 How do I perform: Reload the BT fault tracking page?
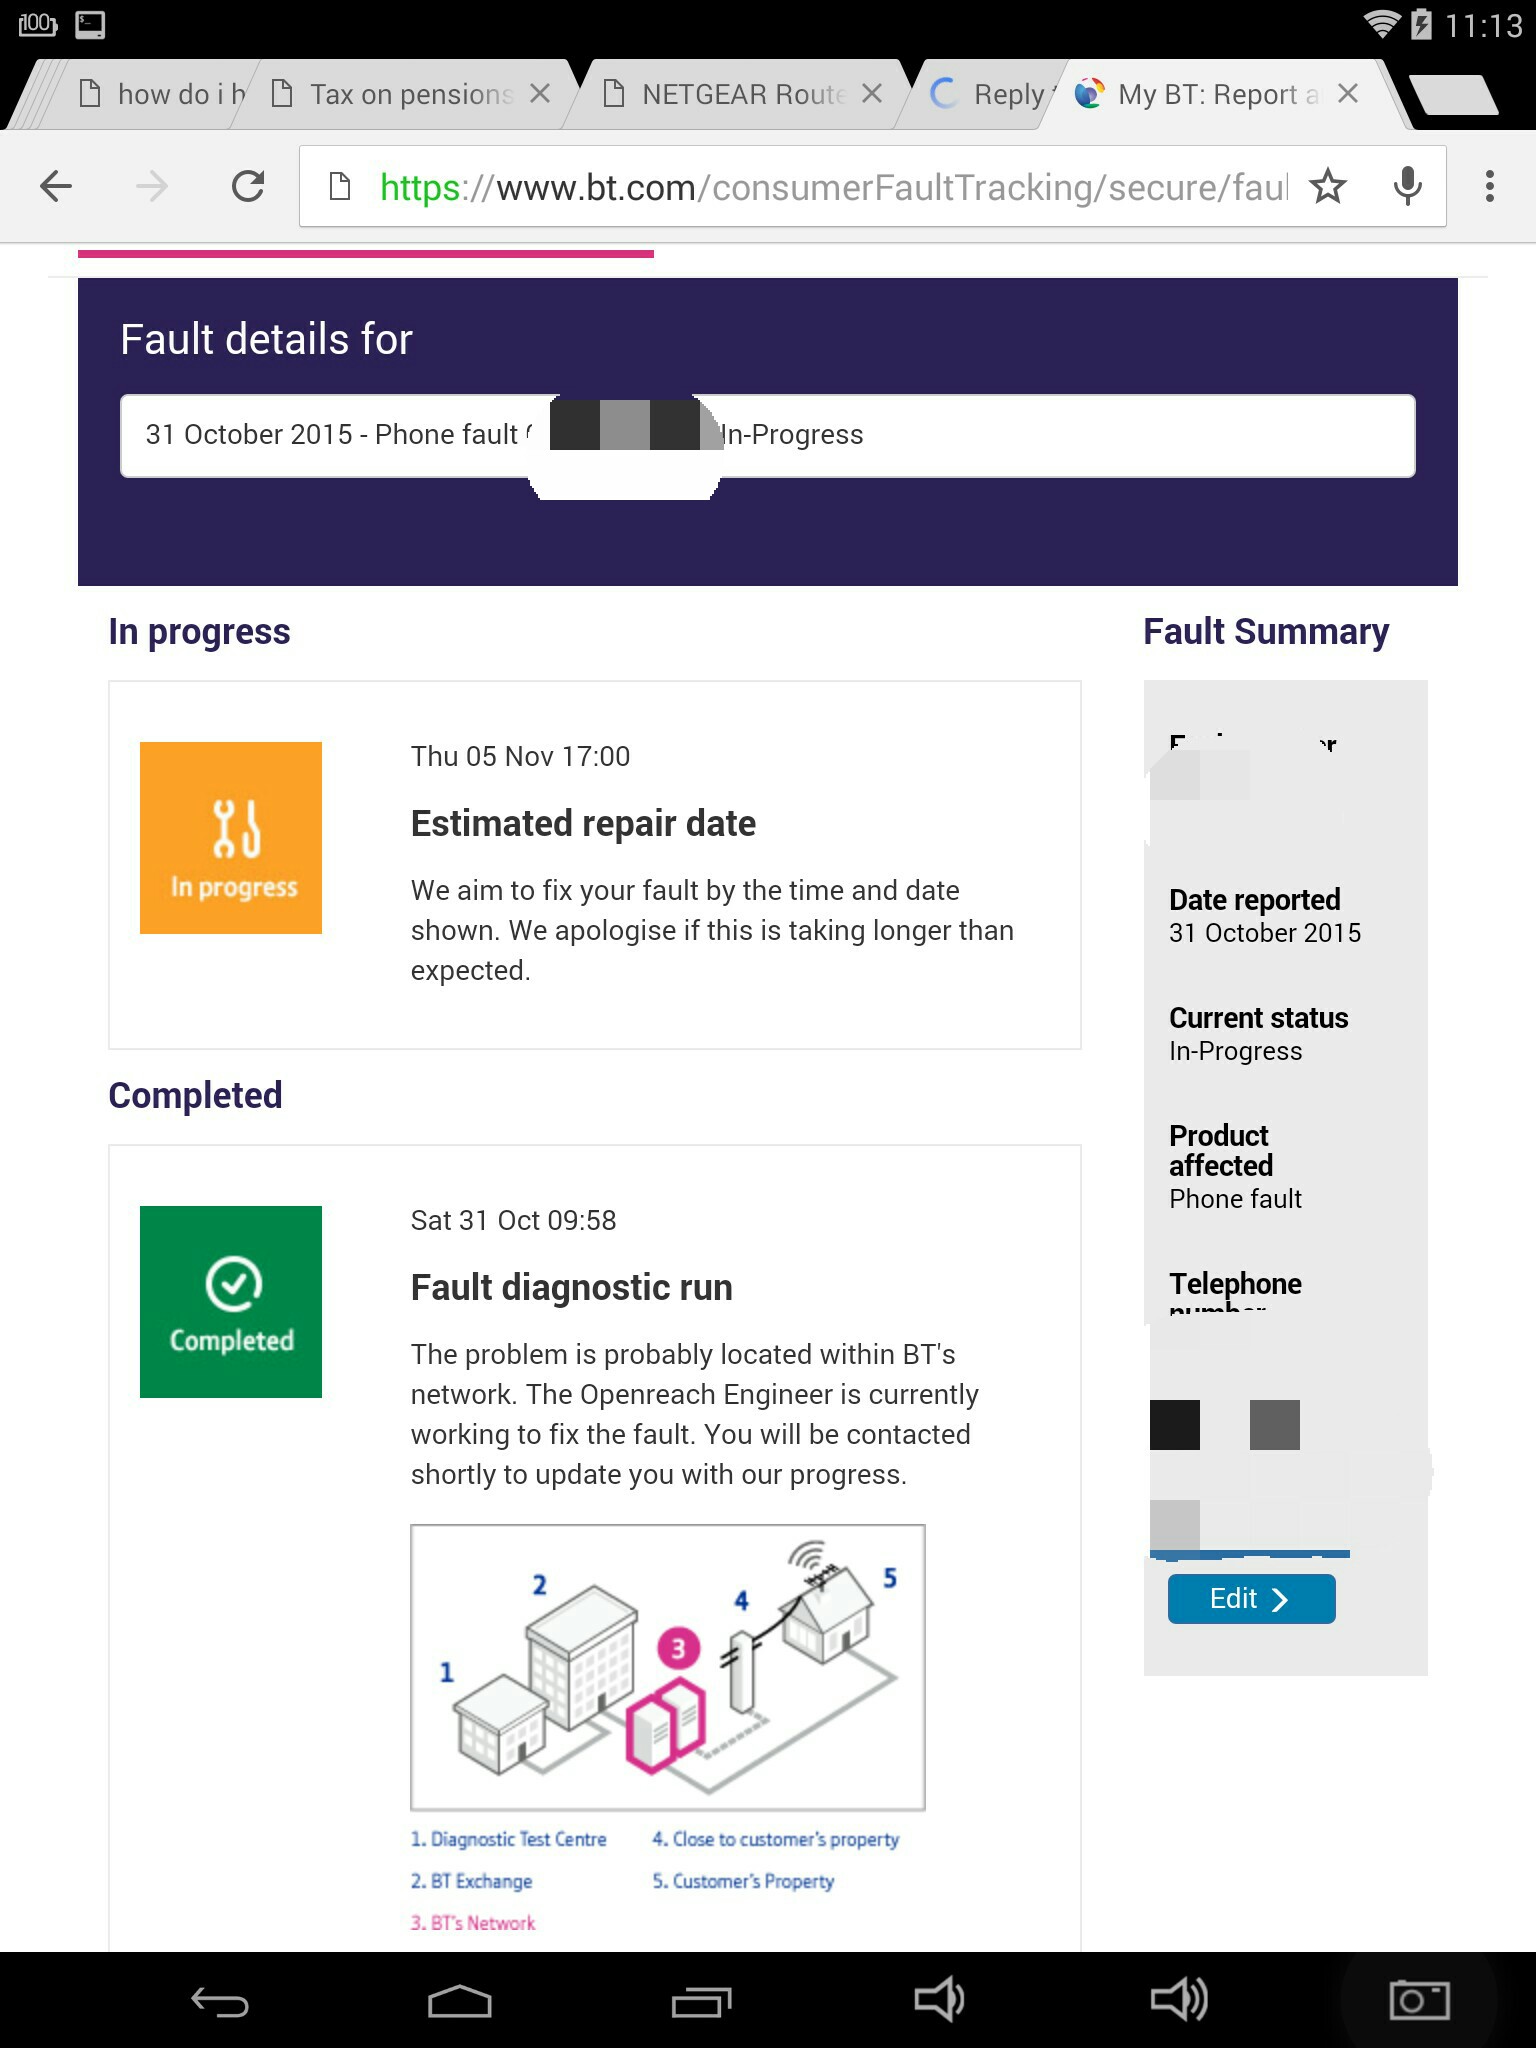(248, 186)
